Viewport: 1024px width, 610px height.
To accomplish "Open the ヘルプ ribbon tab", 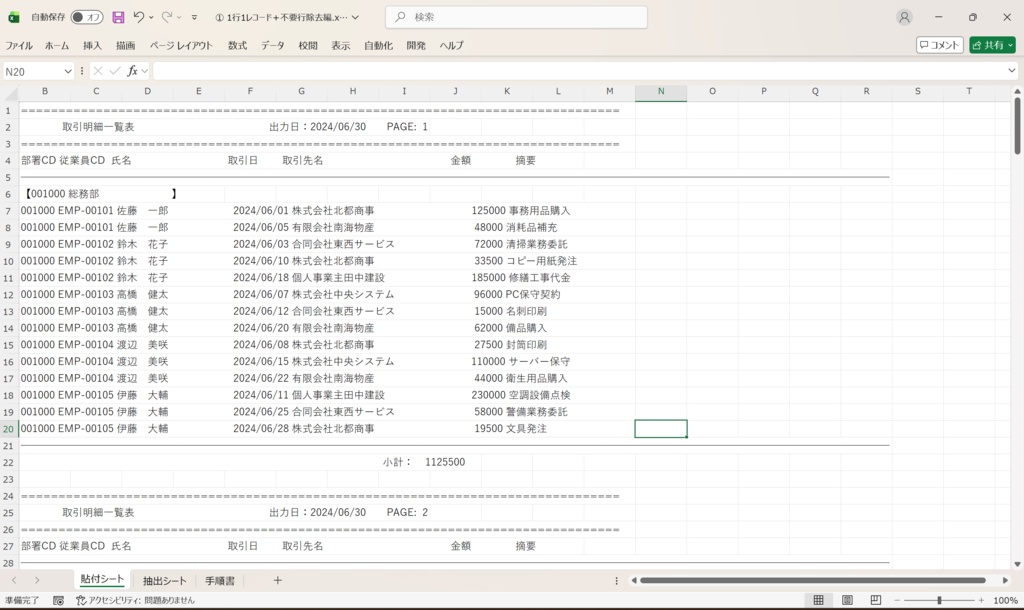I will click(451, 46).
